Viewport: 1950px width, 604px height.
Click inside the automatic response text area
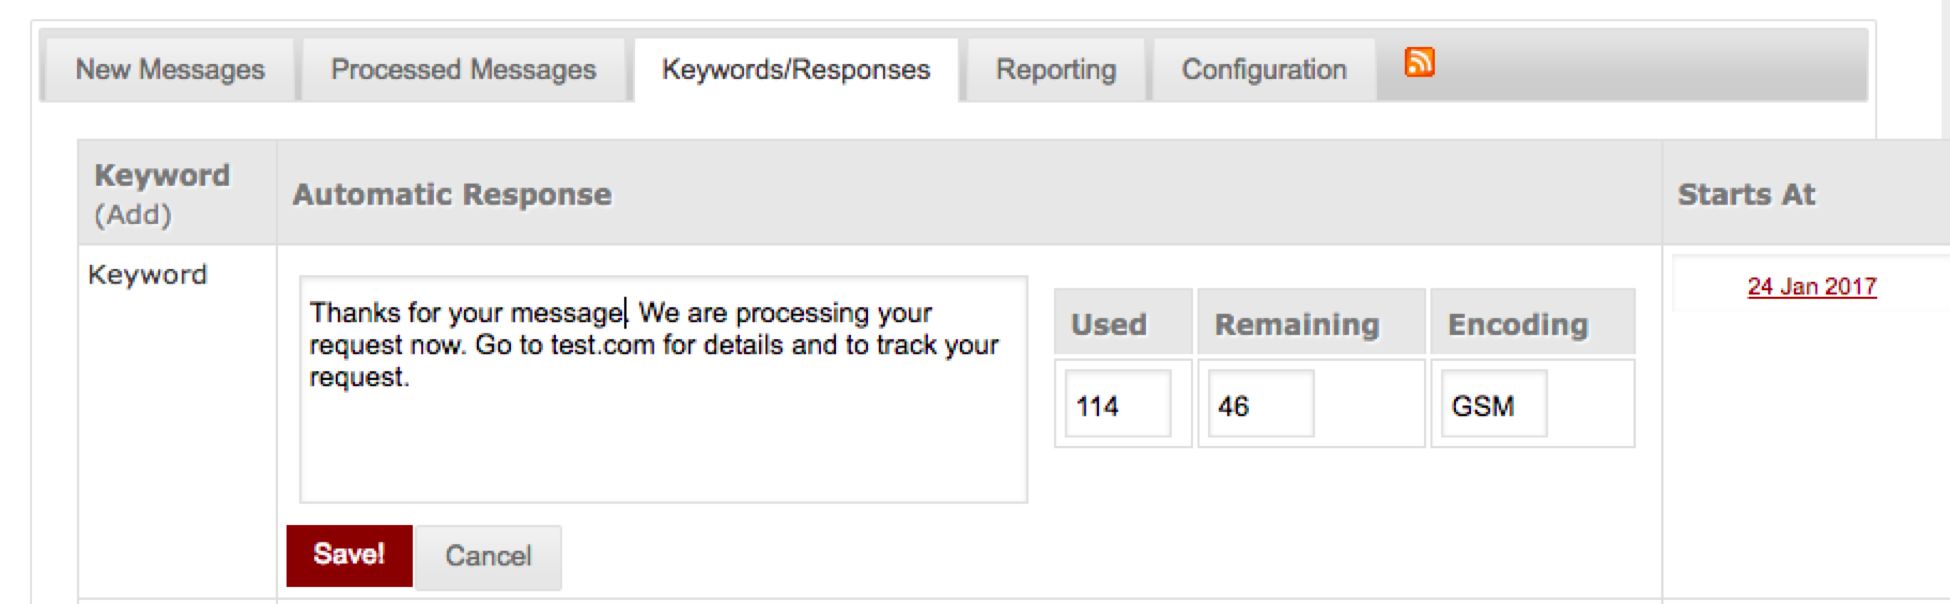pyautogui.click(x=662, y=430)
